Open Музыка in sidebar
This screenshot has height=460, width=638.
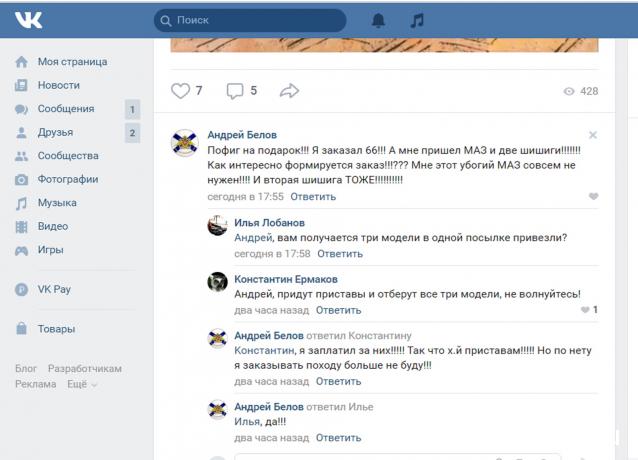pyautogui.click(x=57, y=203)
